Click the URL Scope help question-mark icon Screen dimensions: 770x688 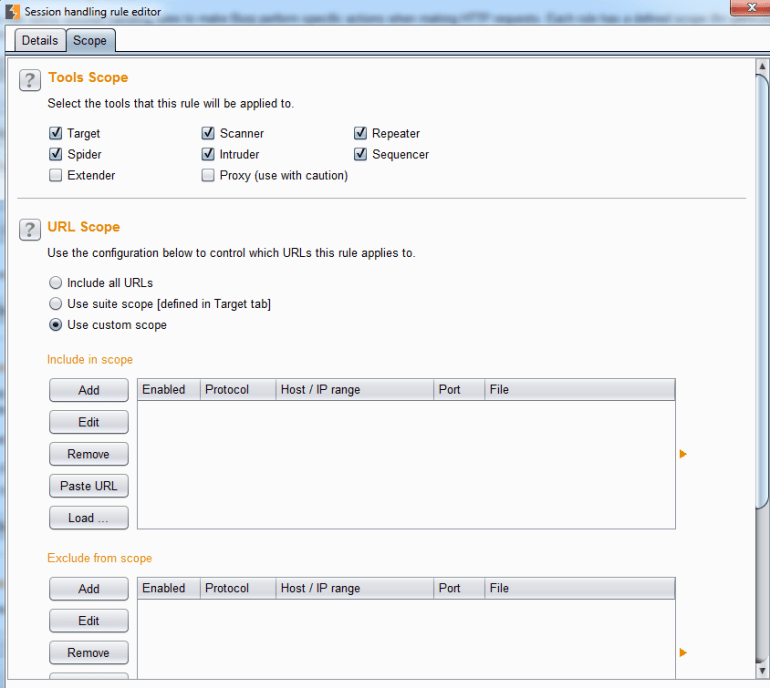pos(30,229)
